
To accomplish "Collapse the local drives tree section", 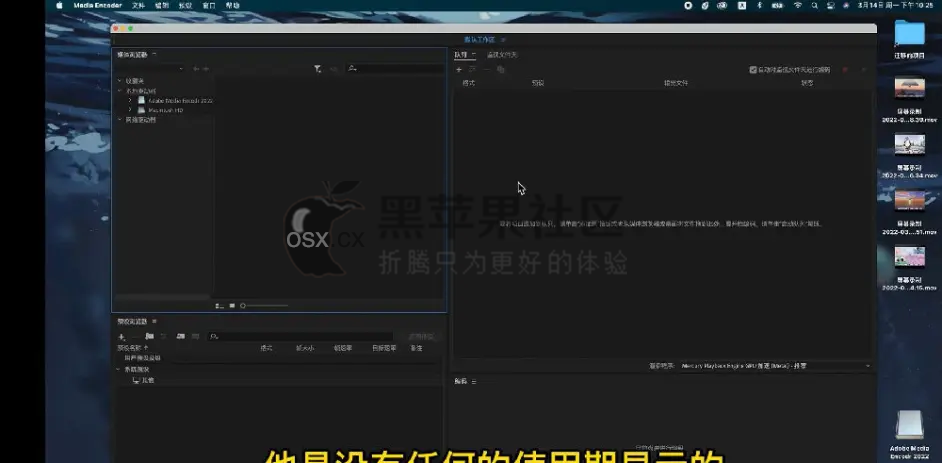I will (120, 91).
